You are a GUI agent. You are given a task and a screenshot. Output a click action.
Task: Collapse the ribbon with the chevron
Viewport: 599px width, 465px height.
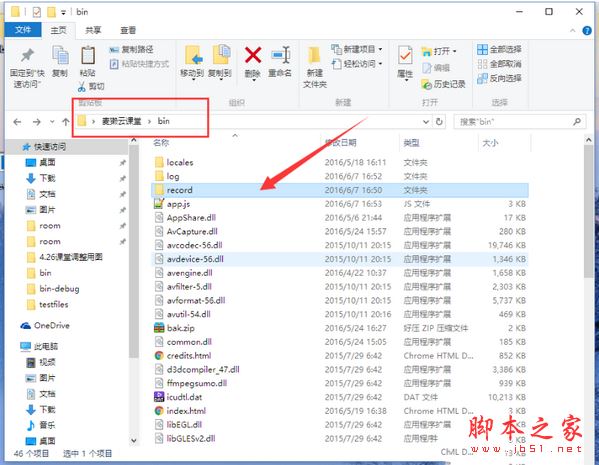[x=573, y=31]
